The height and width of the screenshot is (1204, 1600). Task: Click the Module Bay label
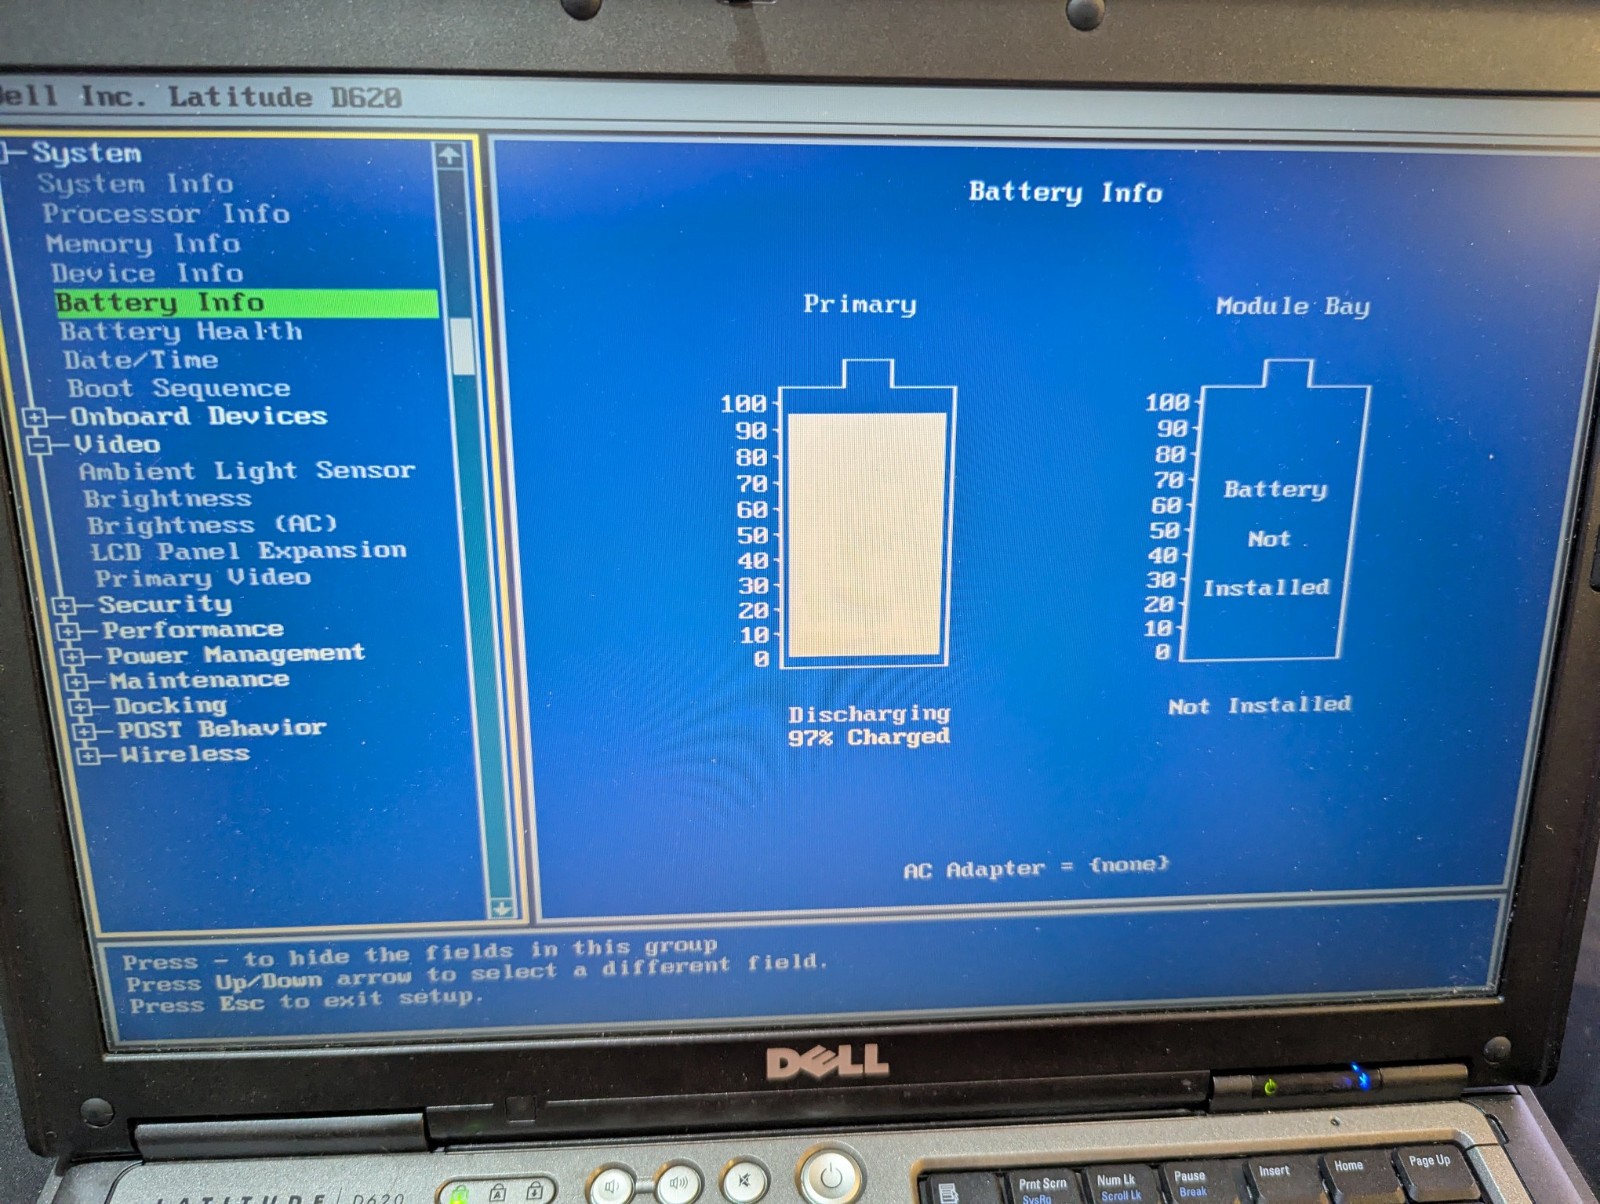[1293, 306]
